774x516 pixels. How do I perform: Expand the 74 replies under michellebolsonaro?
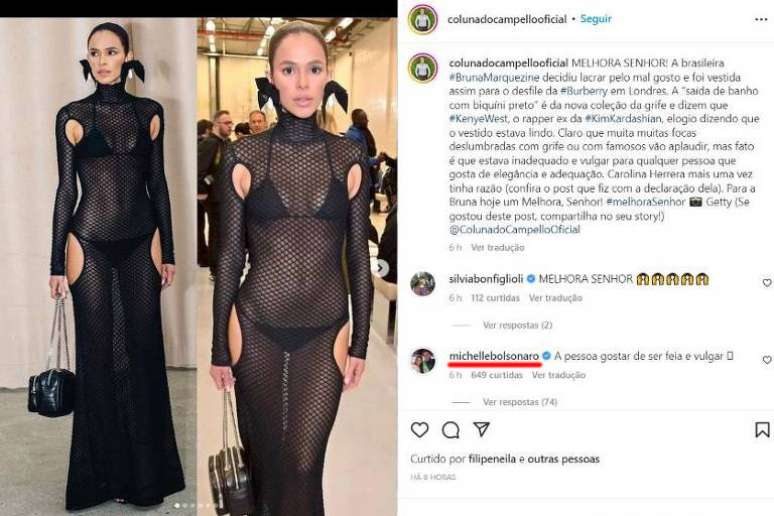[520, 402]
